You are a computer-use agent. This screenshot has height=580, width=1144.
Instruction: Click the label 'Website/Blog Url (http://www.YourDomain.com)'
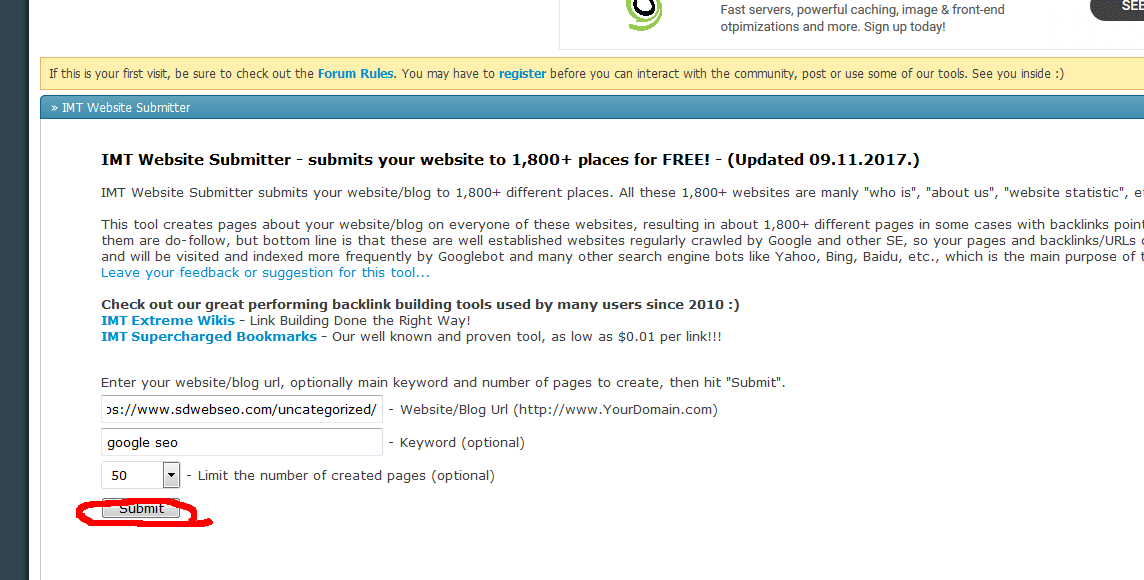point(559,409)
